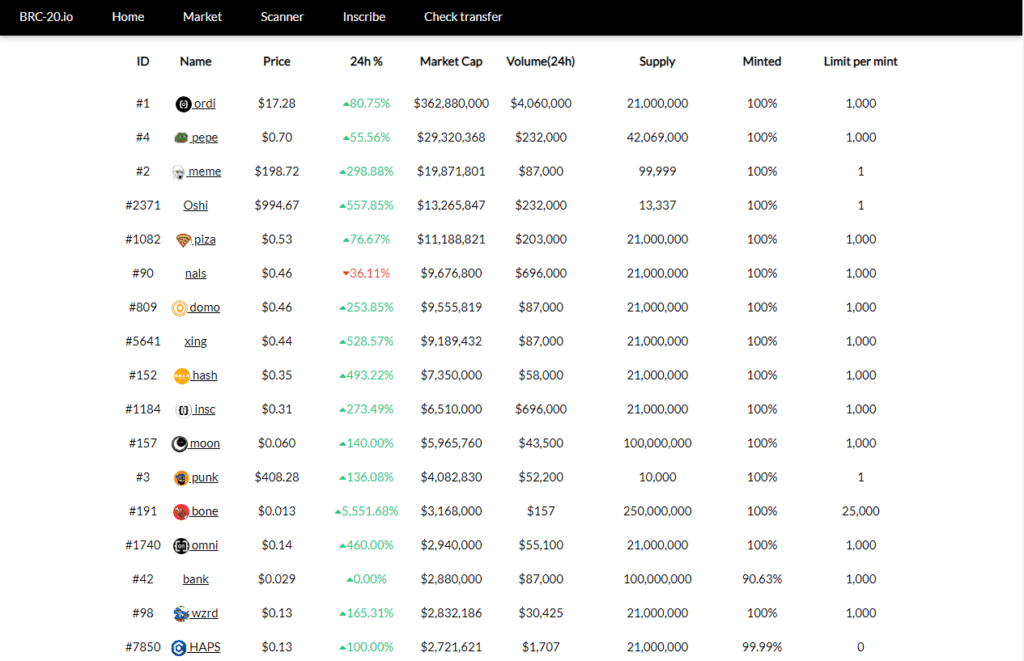The width and height of the screenshot is (1024, 661).
Task: Click the Price column header
Action: [x=277, y=61]
